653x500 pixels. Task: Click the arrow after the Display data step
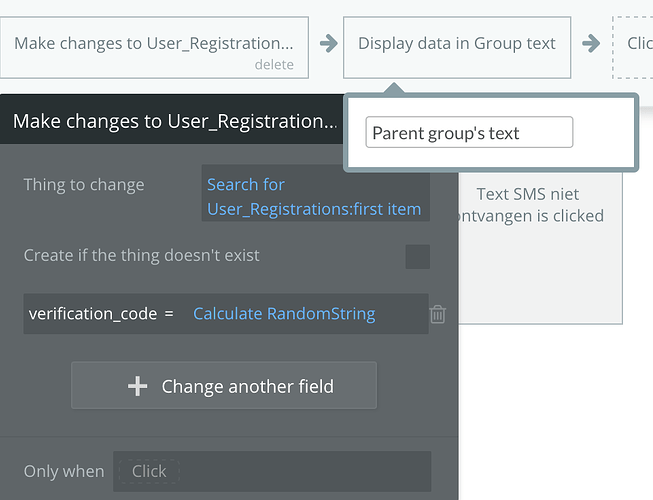tap(591, 43)
